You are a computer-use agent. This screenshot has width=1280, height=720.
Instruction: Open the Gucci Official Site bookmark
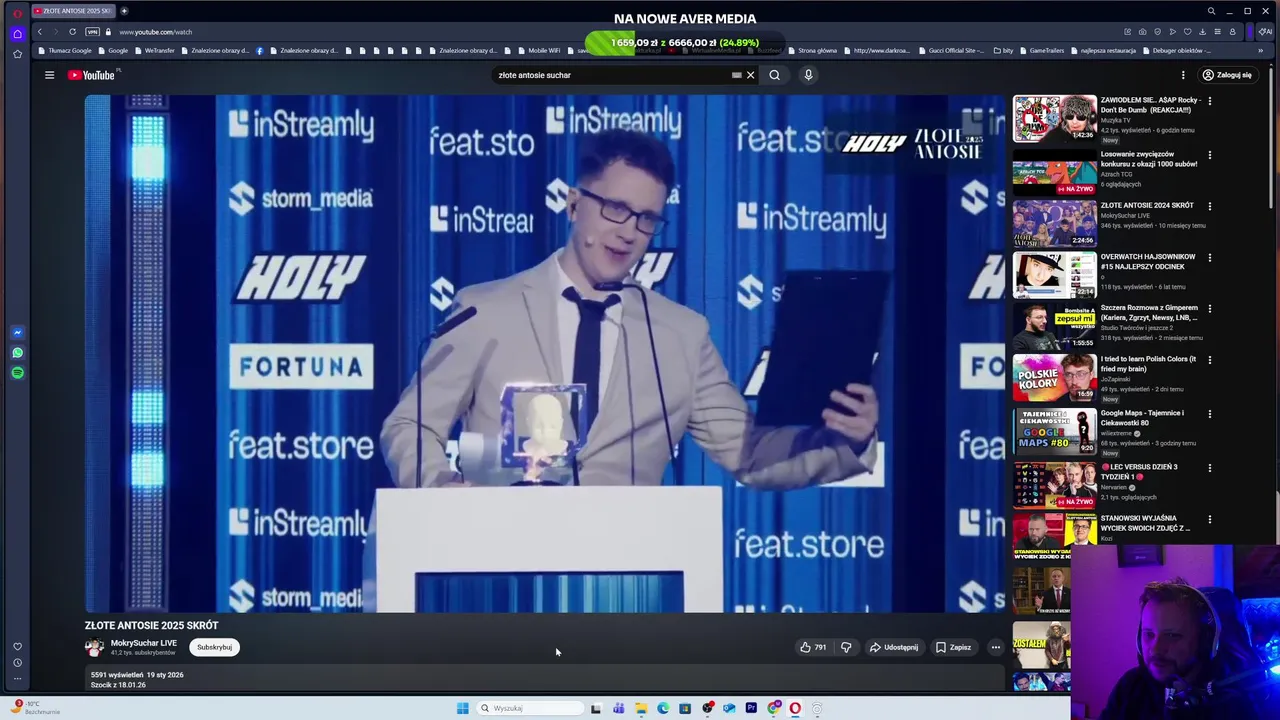coord(951,51)
